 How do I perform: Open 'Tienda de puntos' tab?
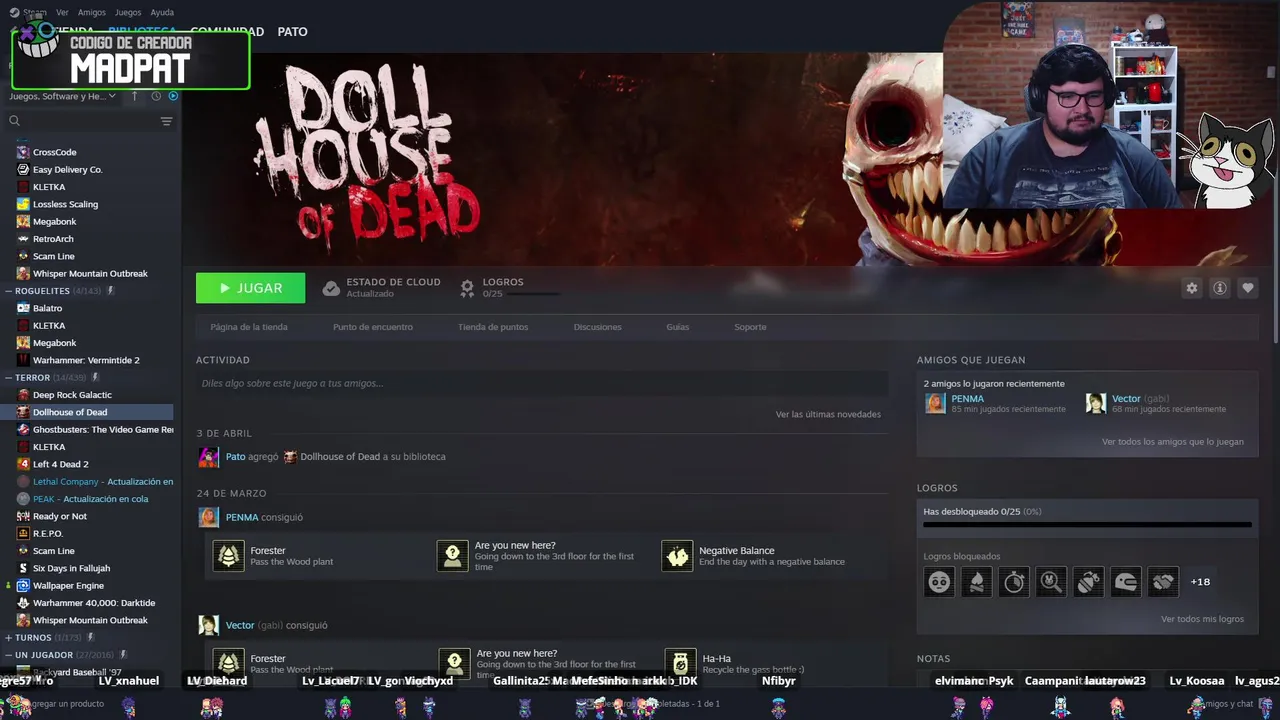tap(493, 327)
